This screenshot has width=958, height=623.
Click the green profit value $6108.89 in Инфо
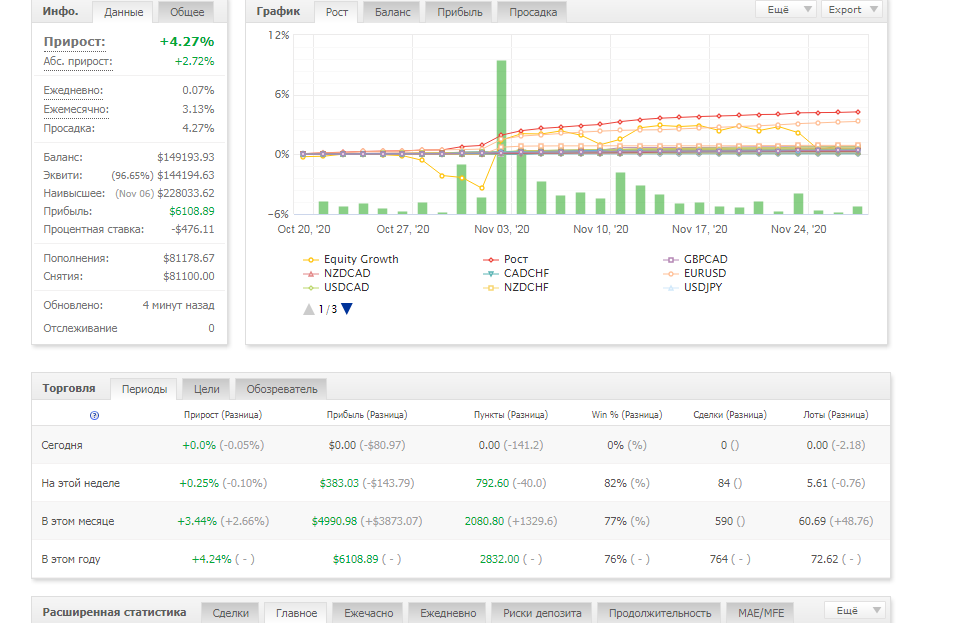(192, 211)
